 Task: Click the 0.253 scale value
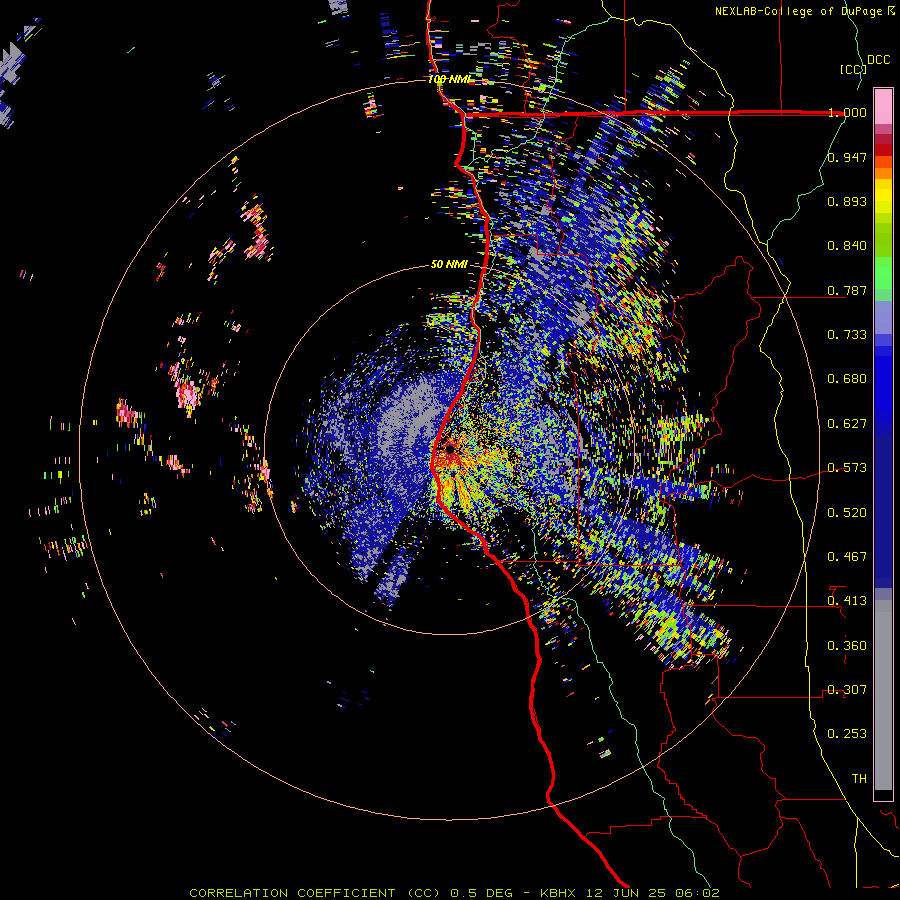847,734
